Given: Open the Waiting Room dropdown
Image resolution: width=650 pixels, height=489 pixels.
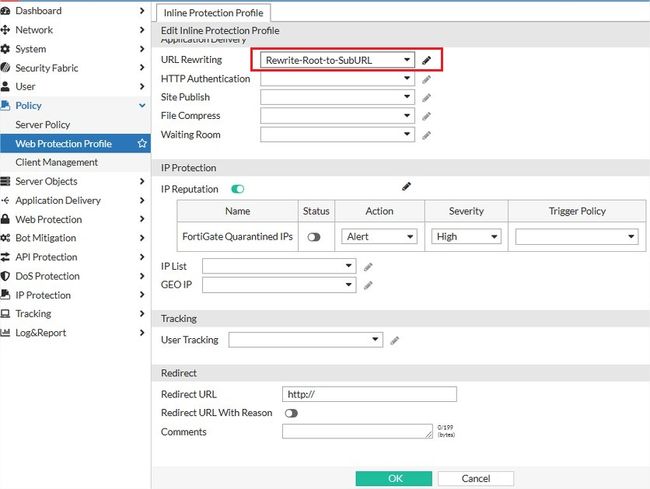Looking at the screenshot, I should click(x=337, y=134).
